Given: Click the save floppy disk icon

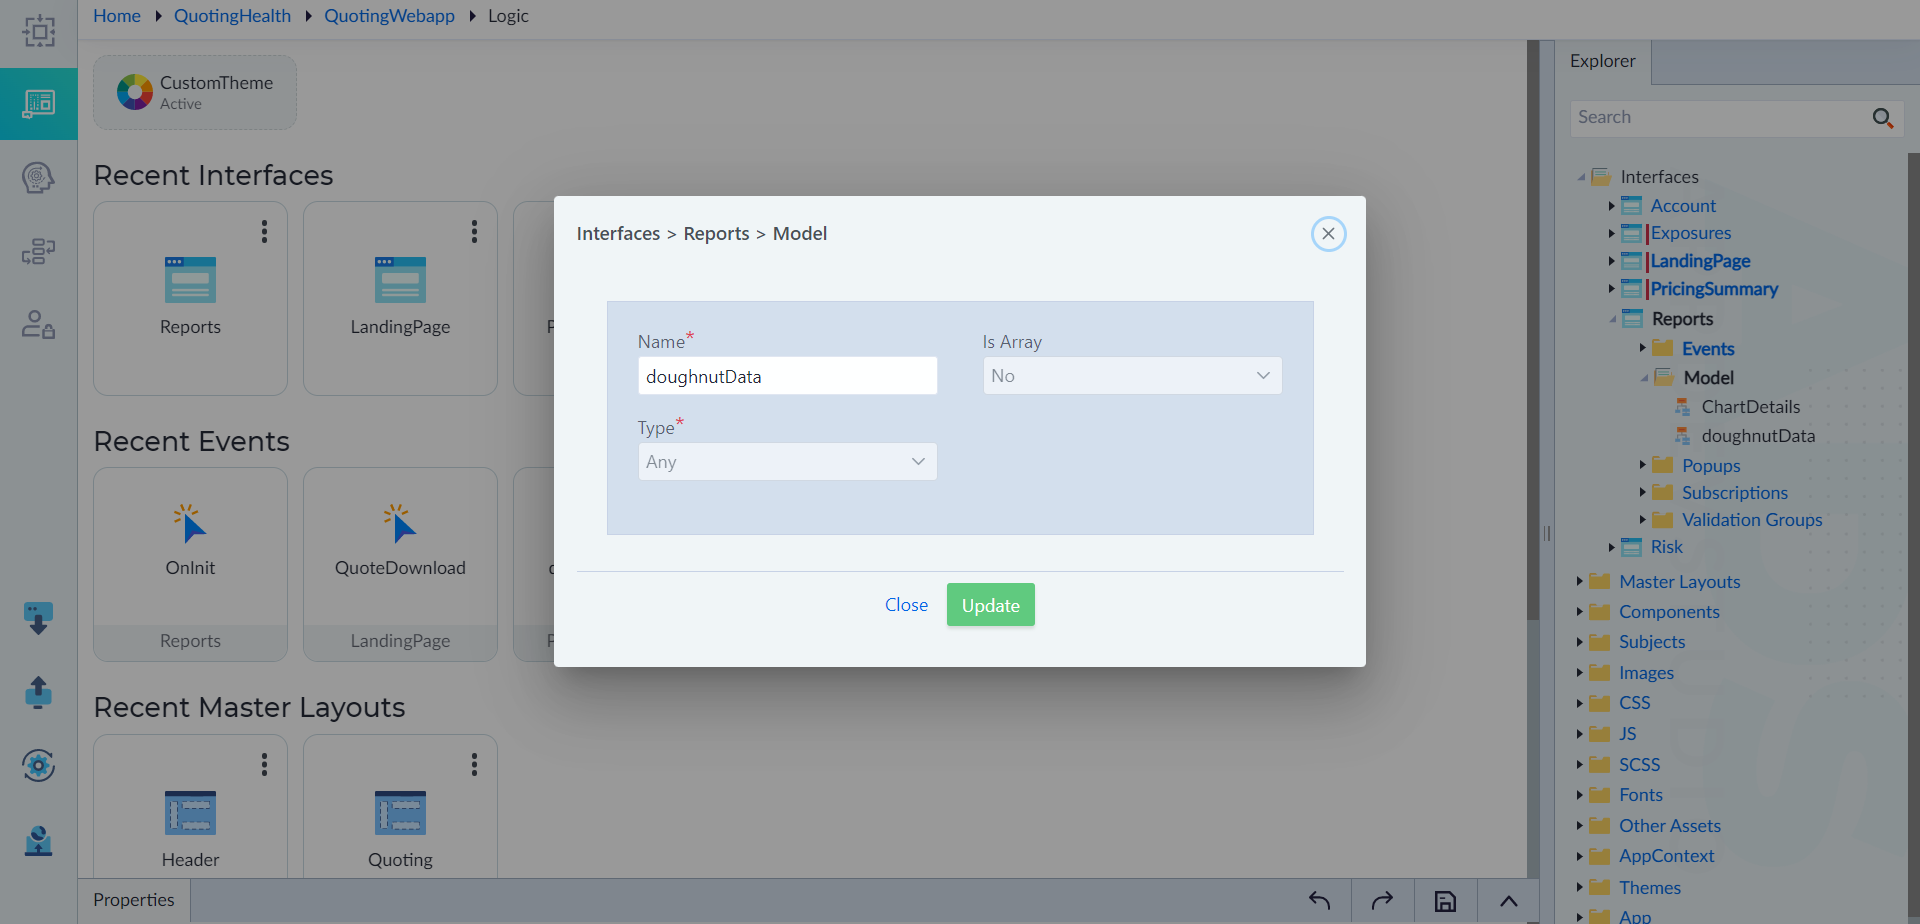Looking at the screenshot, I should (x=1445, y=901).
